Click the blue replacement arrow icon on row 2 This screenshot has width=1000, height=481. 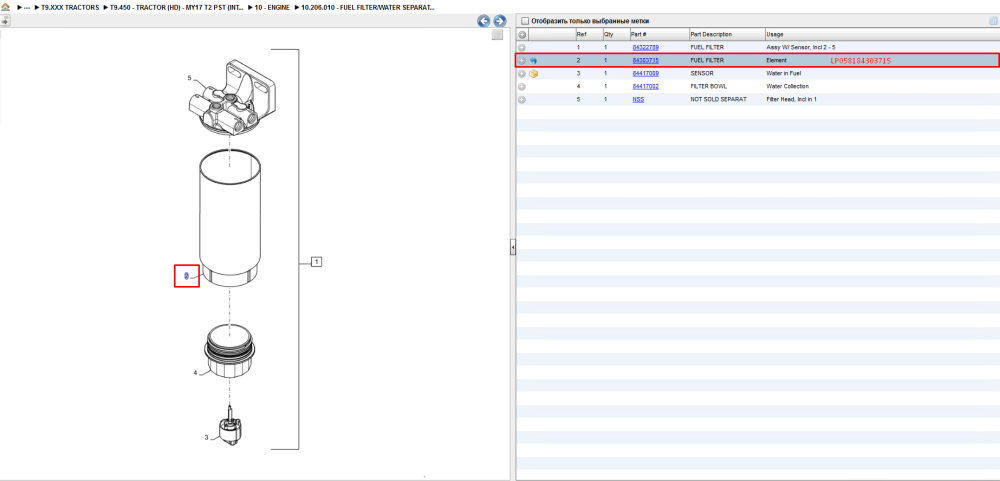tap(534, 61)
